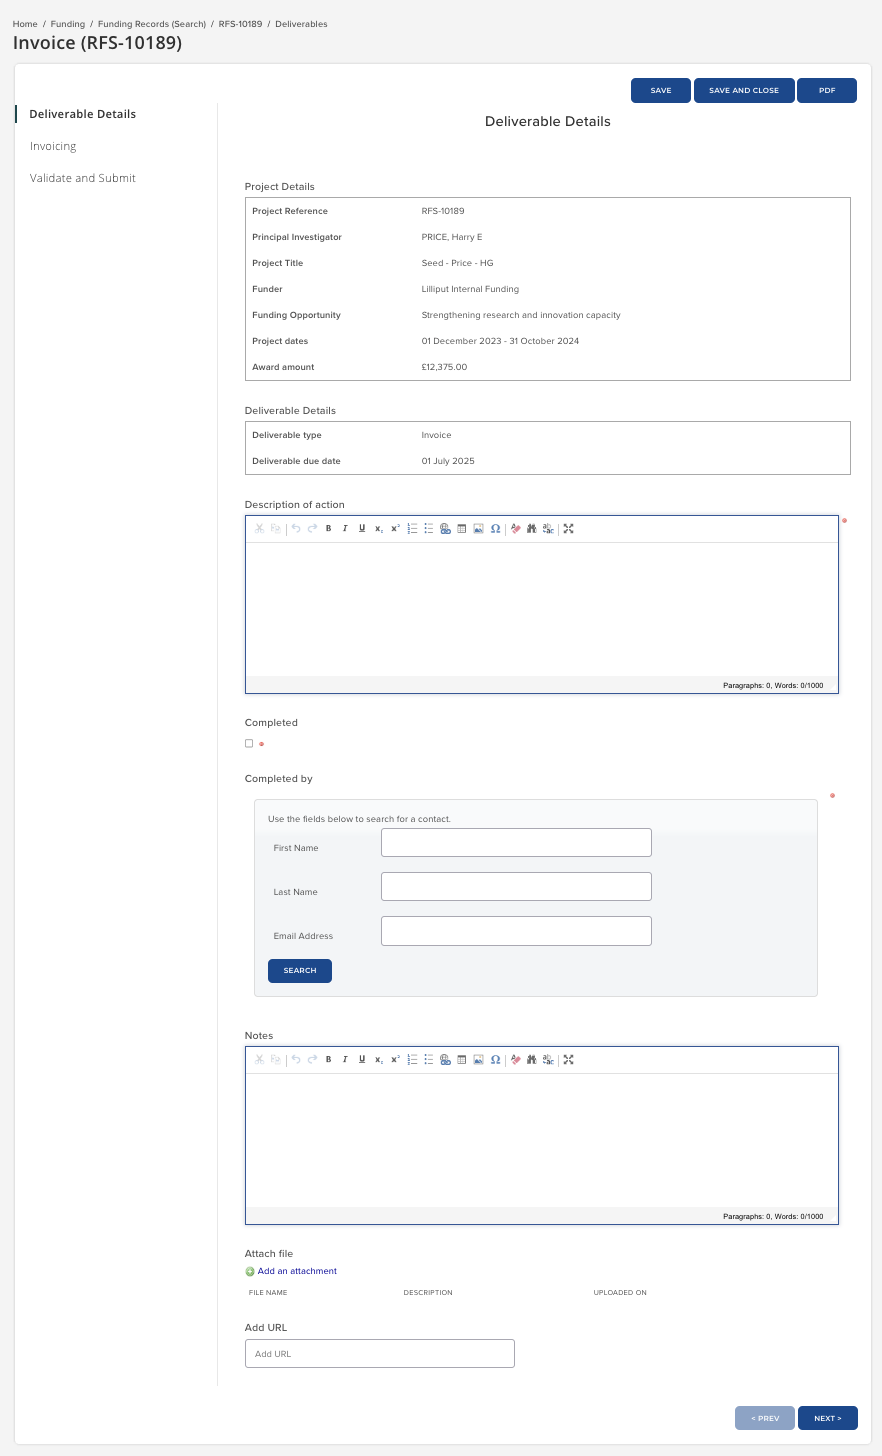882x1456 pixels.
Task: Toggle Underline in Description of action editor
Action: (x=362, y=529)
